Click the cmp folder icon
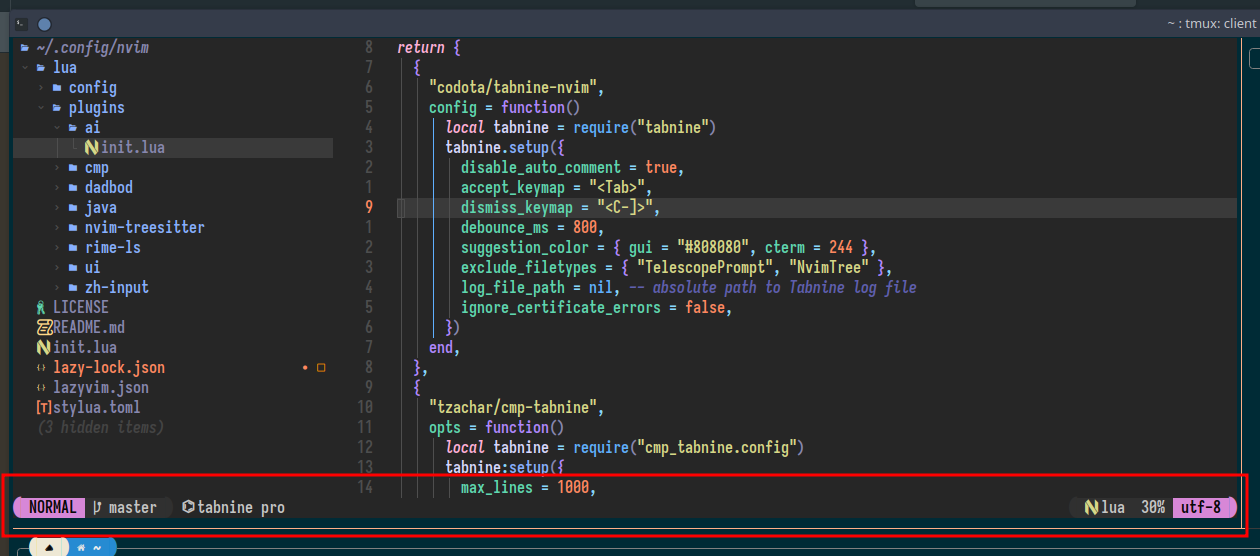 73,167
